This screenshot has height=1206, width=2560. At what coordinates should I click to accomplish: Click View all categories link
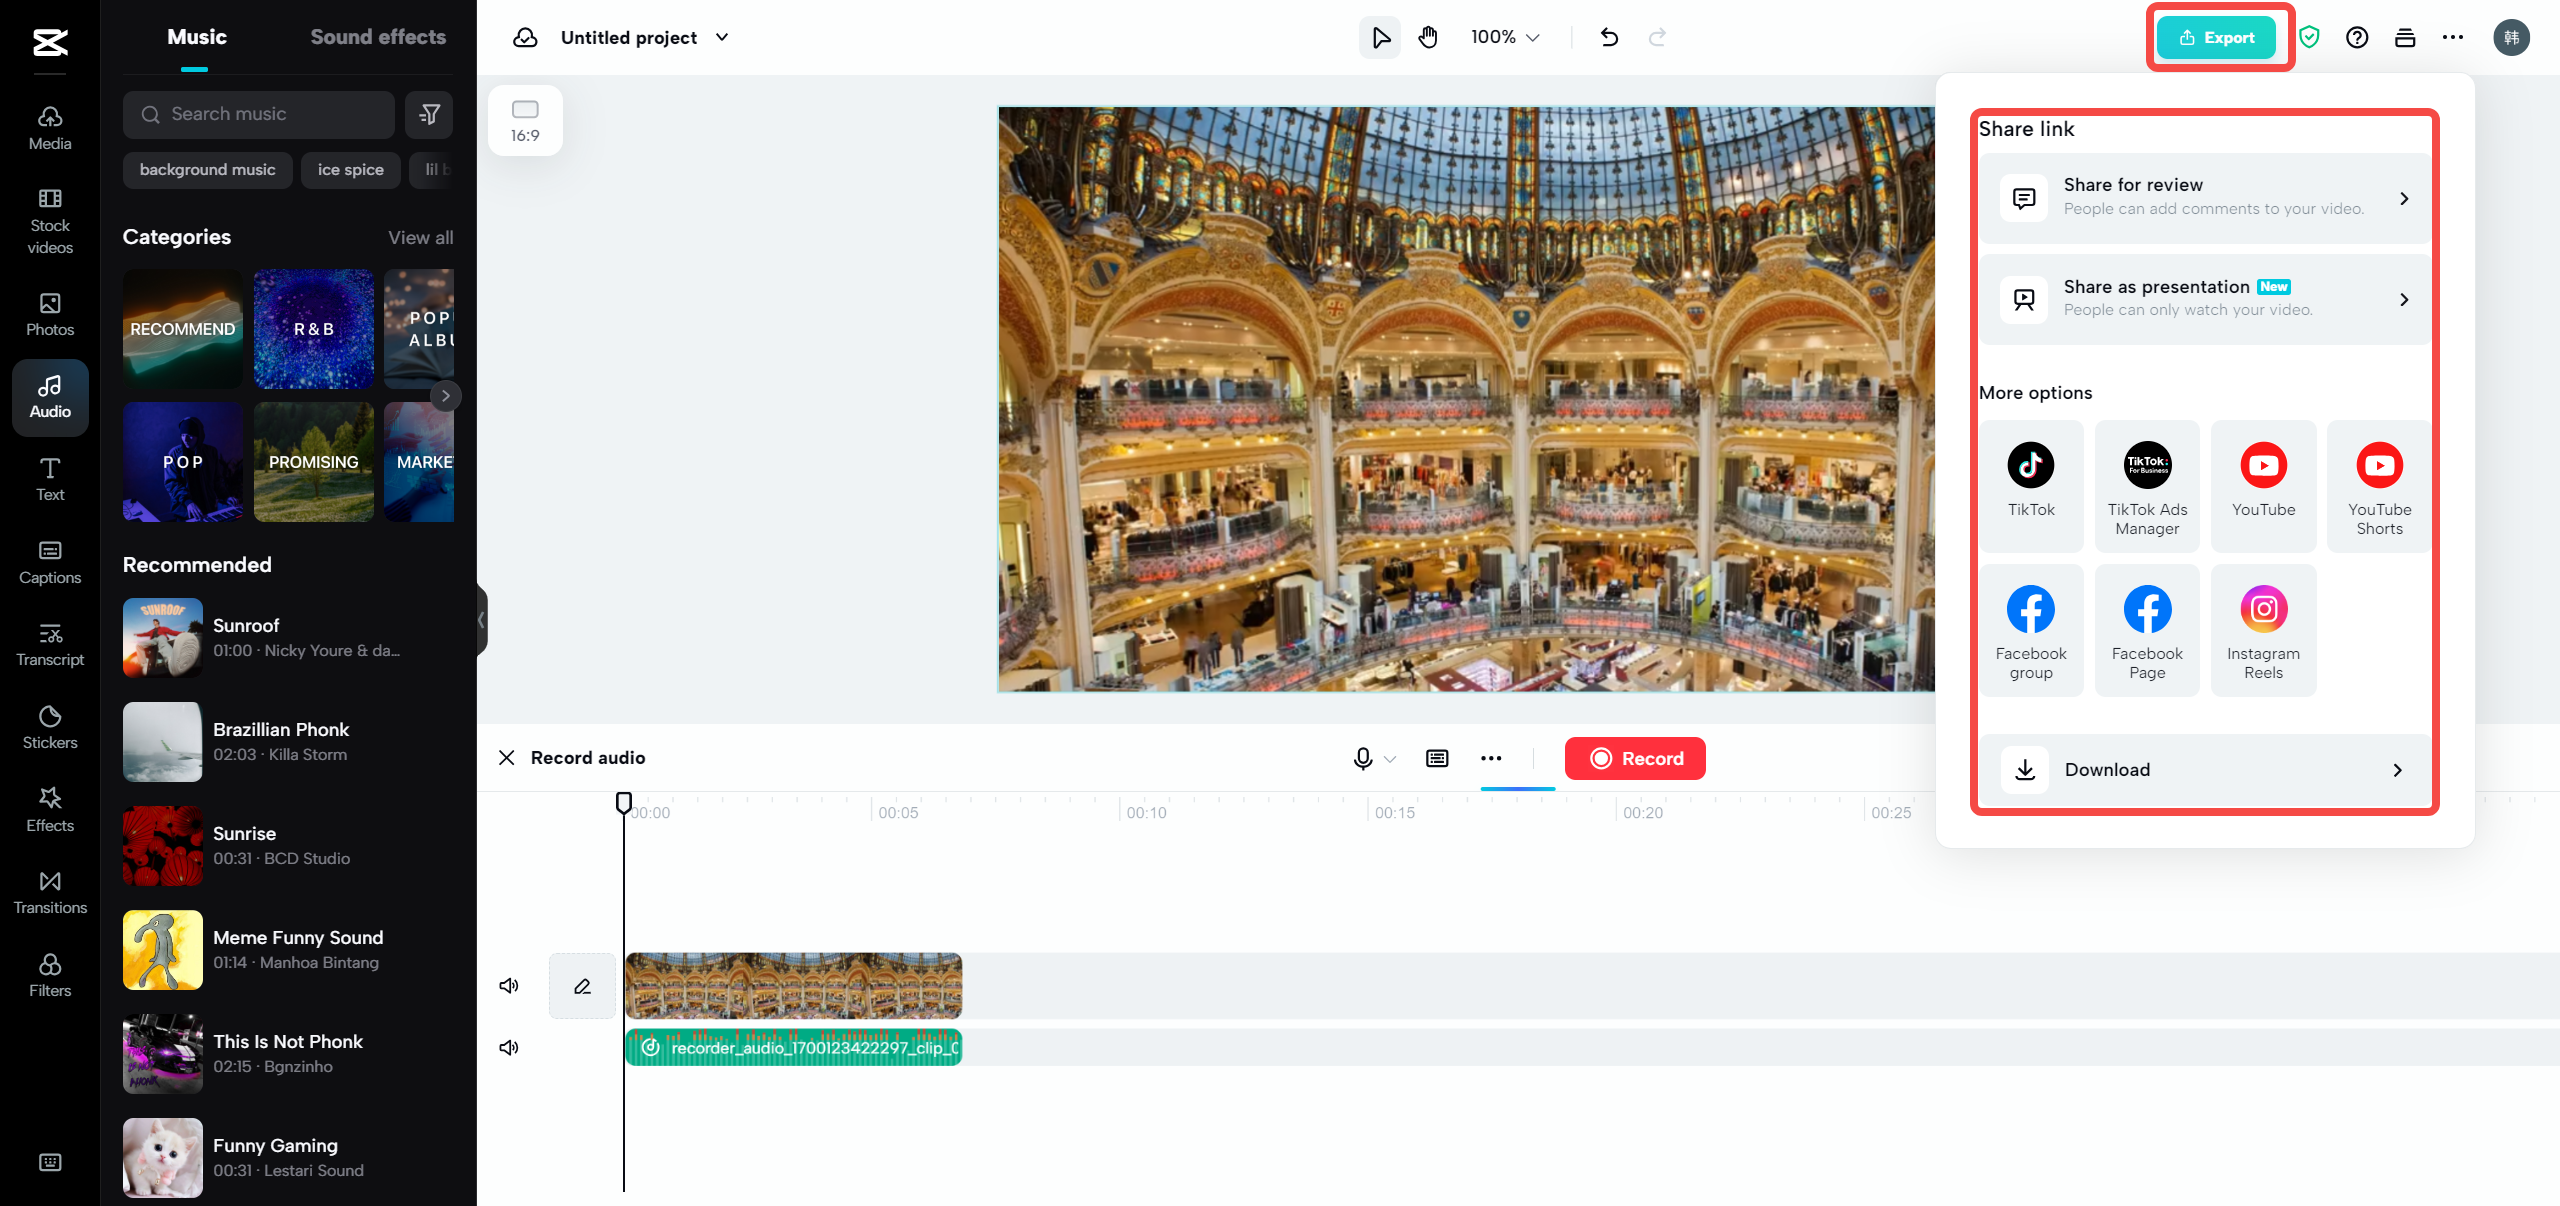click(x=420, y=238)
